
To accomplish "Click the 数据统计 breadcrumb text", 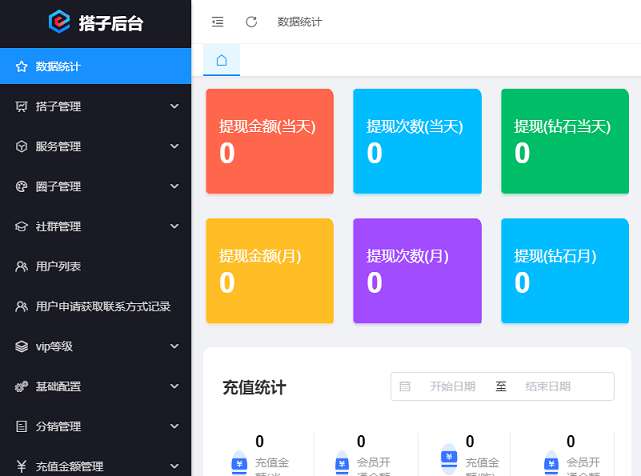I will pyautogui.click(x=300, y=22).
